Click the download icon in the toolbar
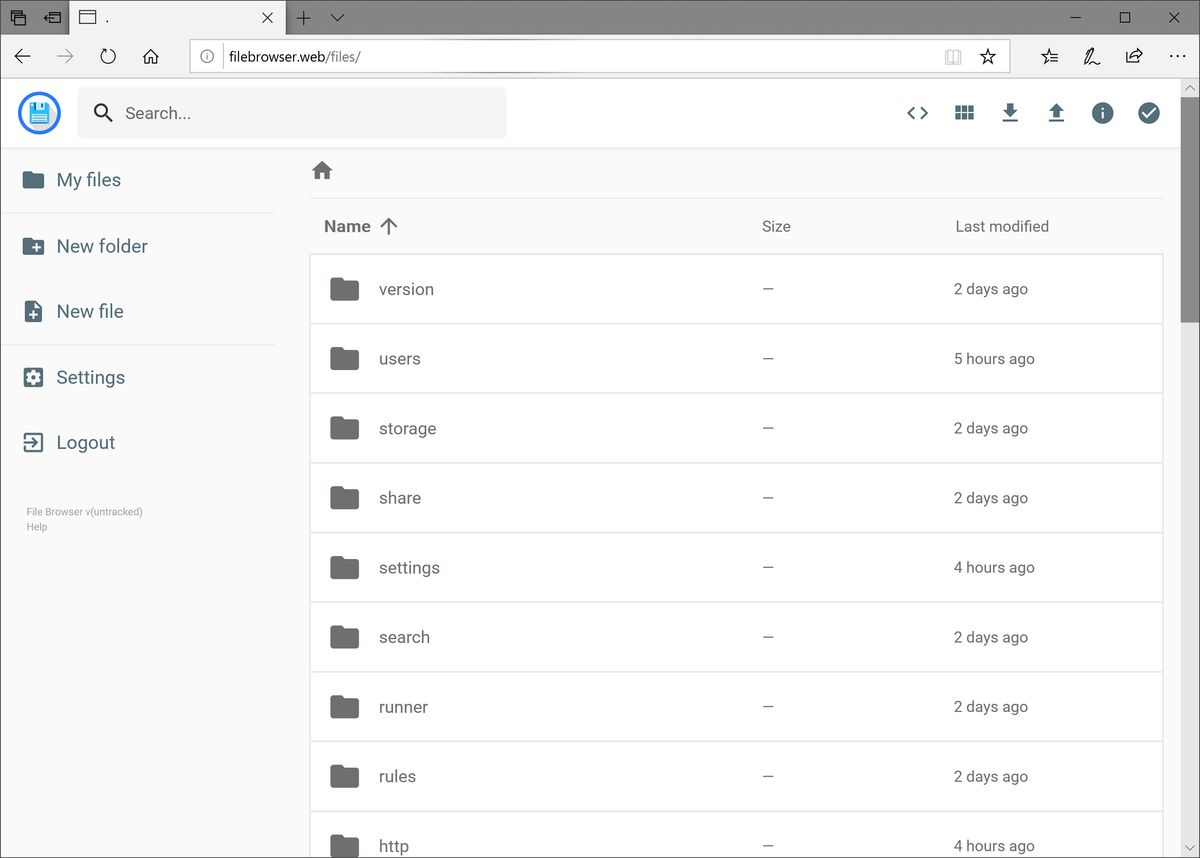 pos(1010,113)
